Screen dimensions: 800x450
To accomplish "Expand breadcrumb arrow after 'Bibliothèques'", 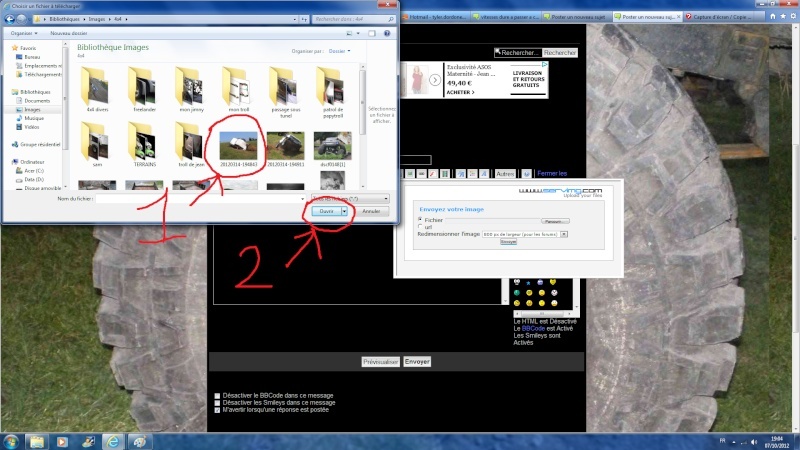I will coord(85,19).
